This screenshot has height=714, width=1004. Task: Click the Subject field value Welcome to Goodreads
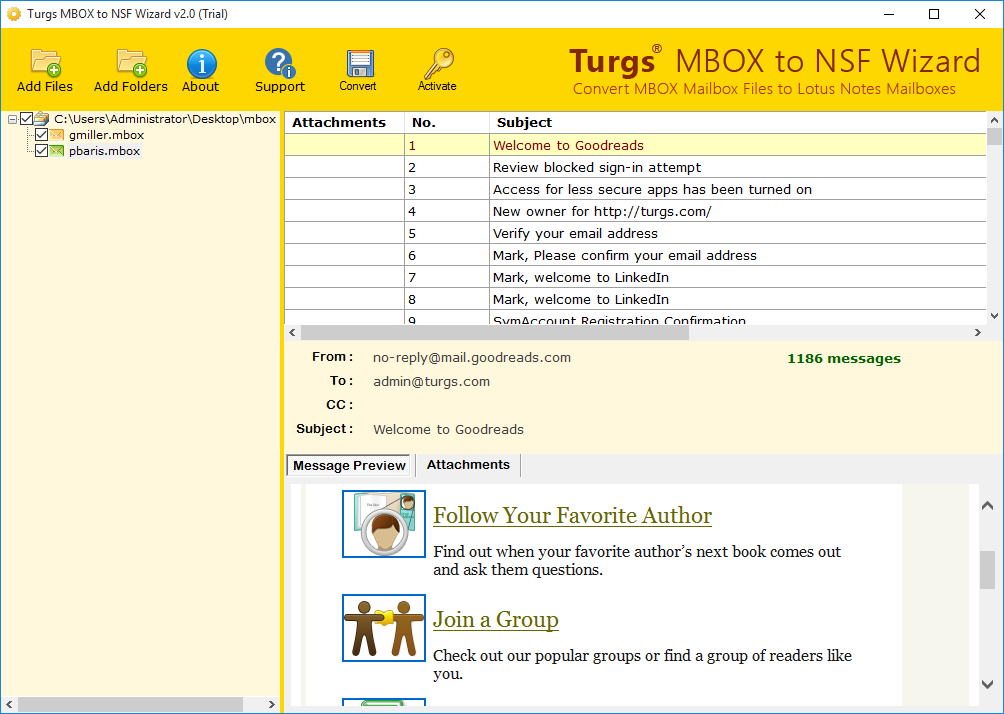tap(448, 430)
